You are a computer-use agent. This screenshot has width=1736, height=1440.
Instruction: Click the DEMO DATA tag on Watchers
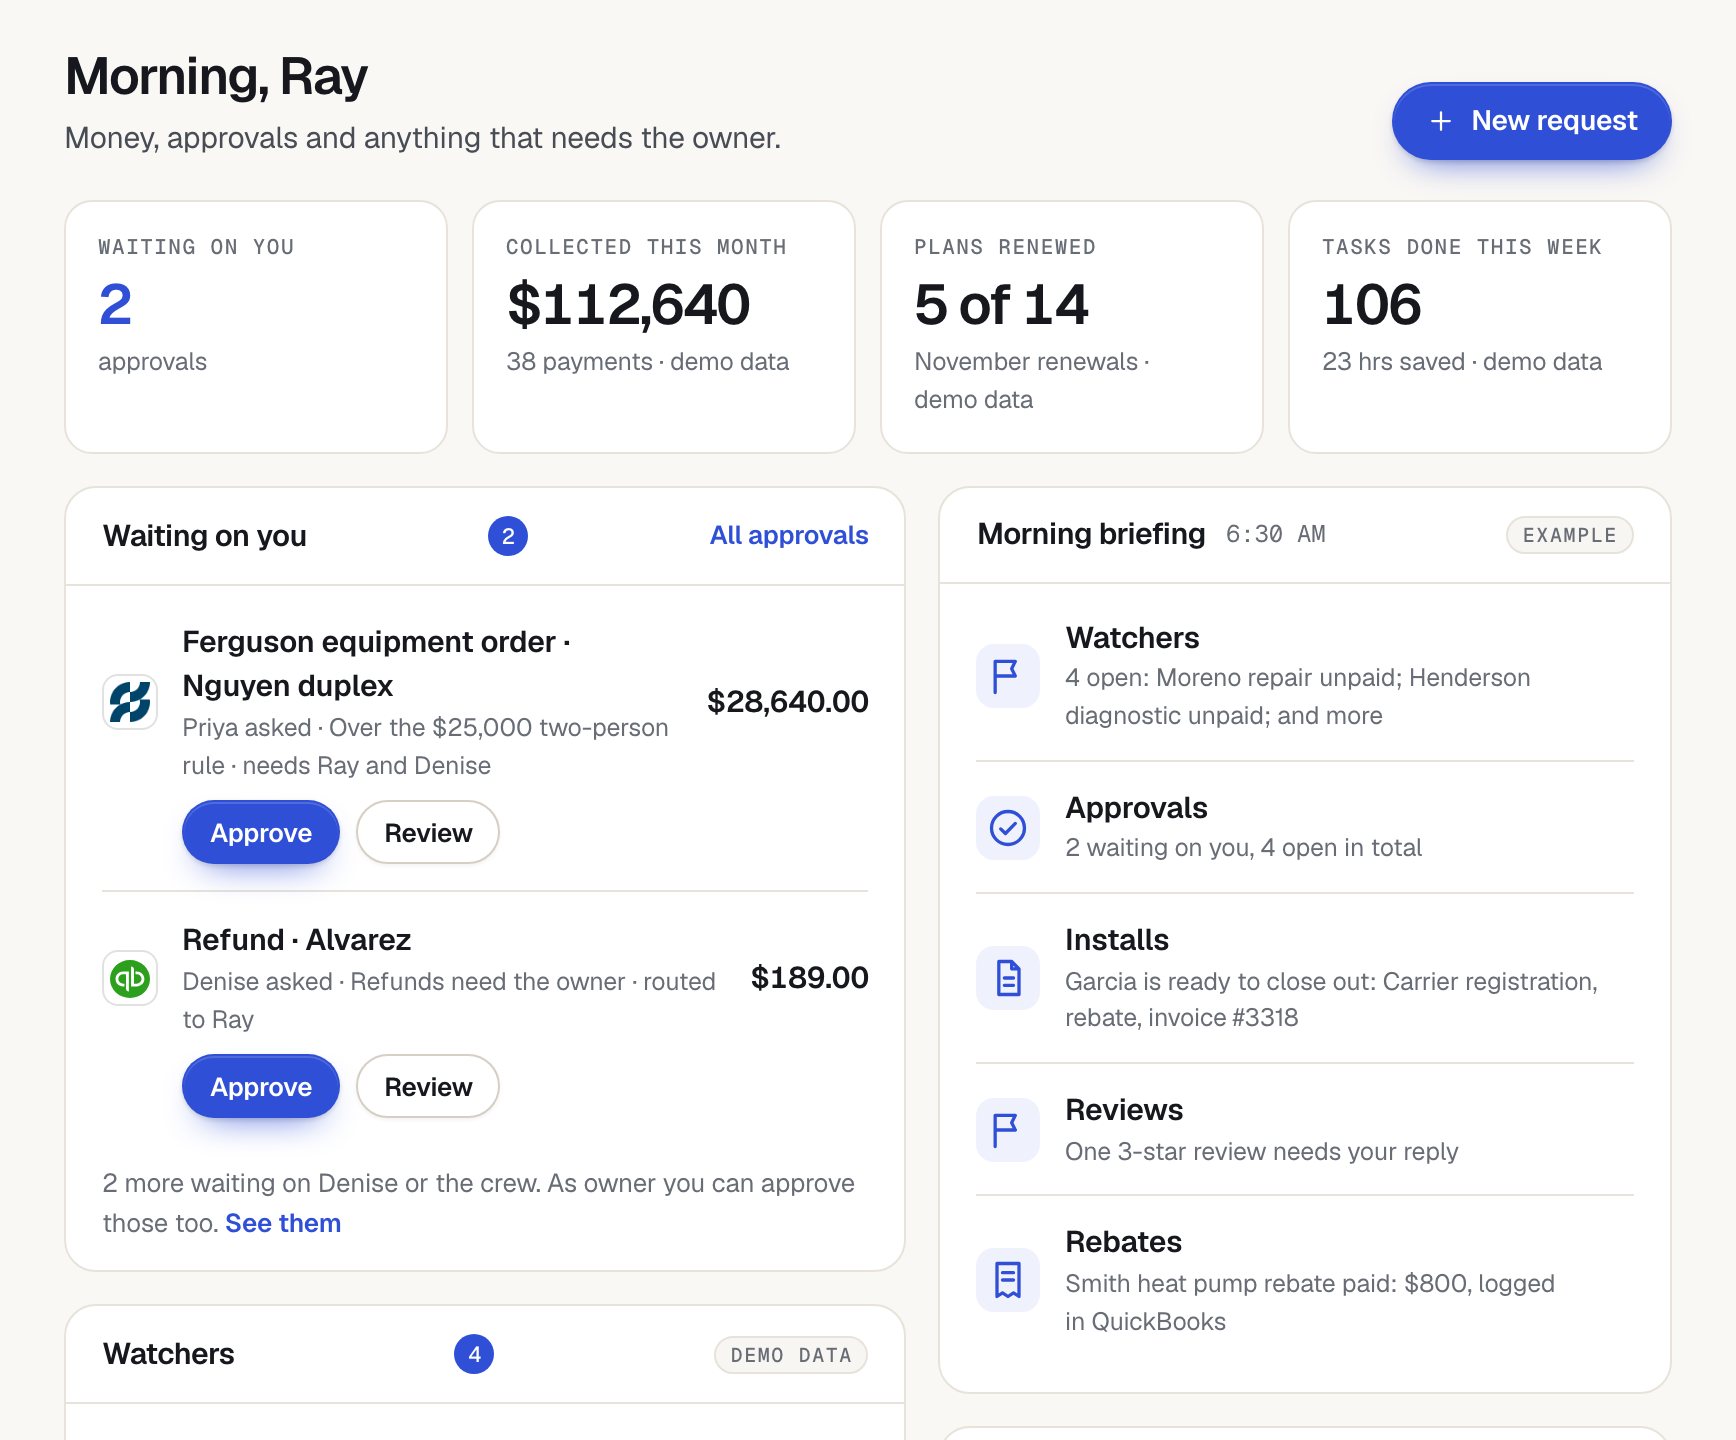pyautogui.click(x=791, y=1355)
